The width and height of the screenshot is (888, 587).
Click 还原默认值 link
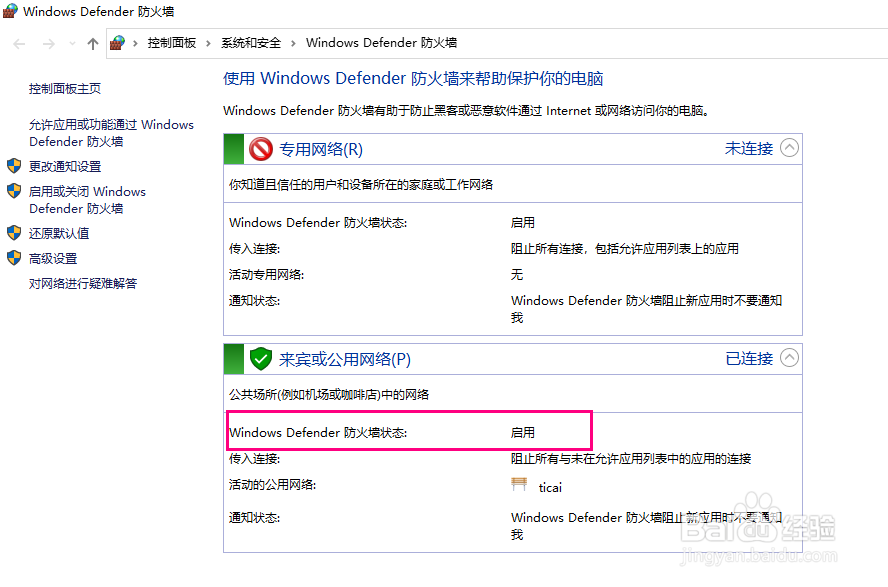click(59, 233)
